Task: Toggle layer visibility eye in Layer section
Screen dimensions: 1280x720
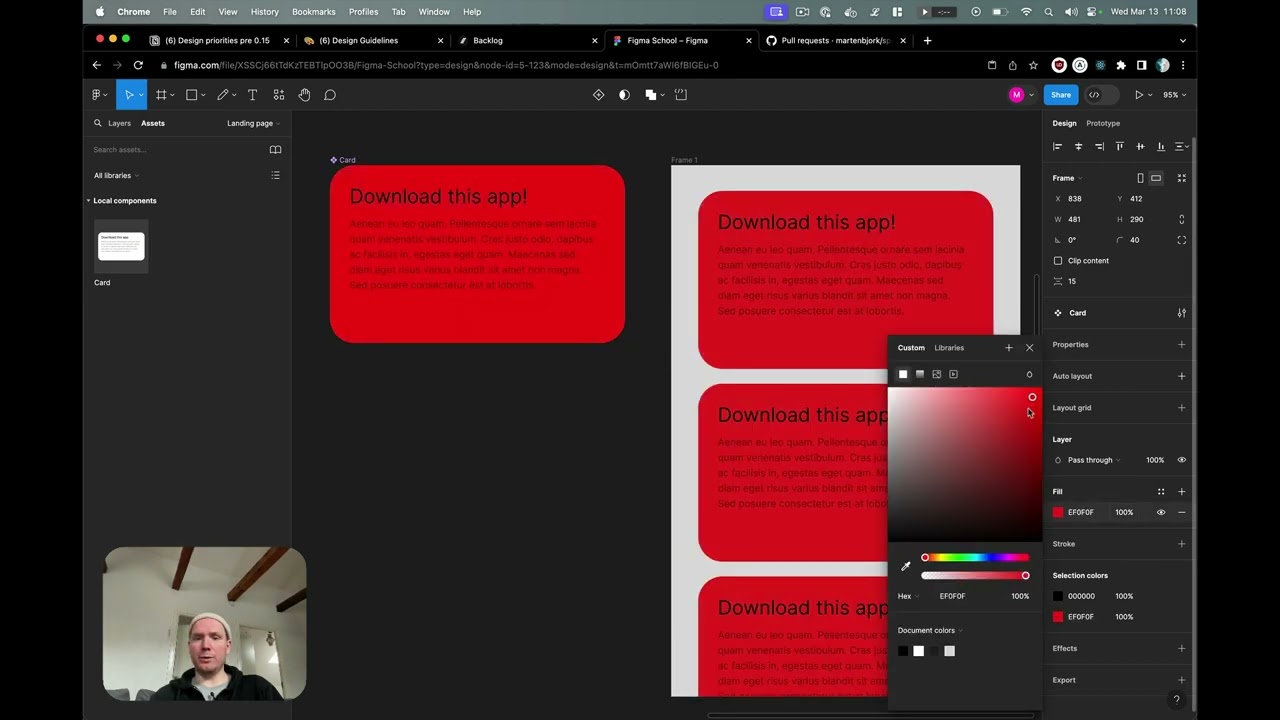Action: [x=1181, y=460]
